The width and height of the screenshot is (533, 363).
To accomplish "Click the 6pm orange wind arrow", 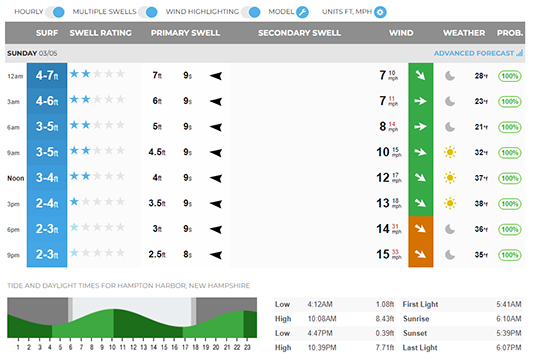I will coord(420,229).
